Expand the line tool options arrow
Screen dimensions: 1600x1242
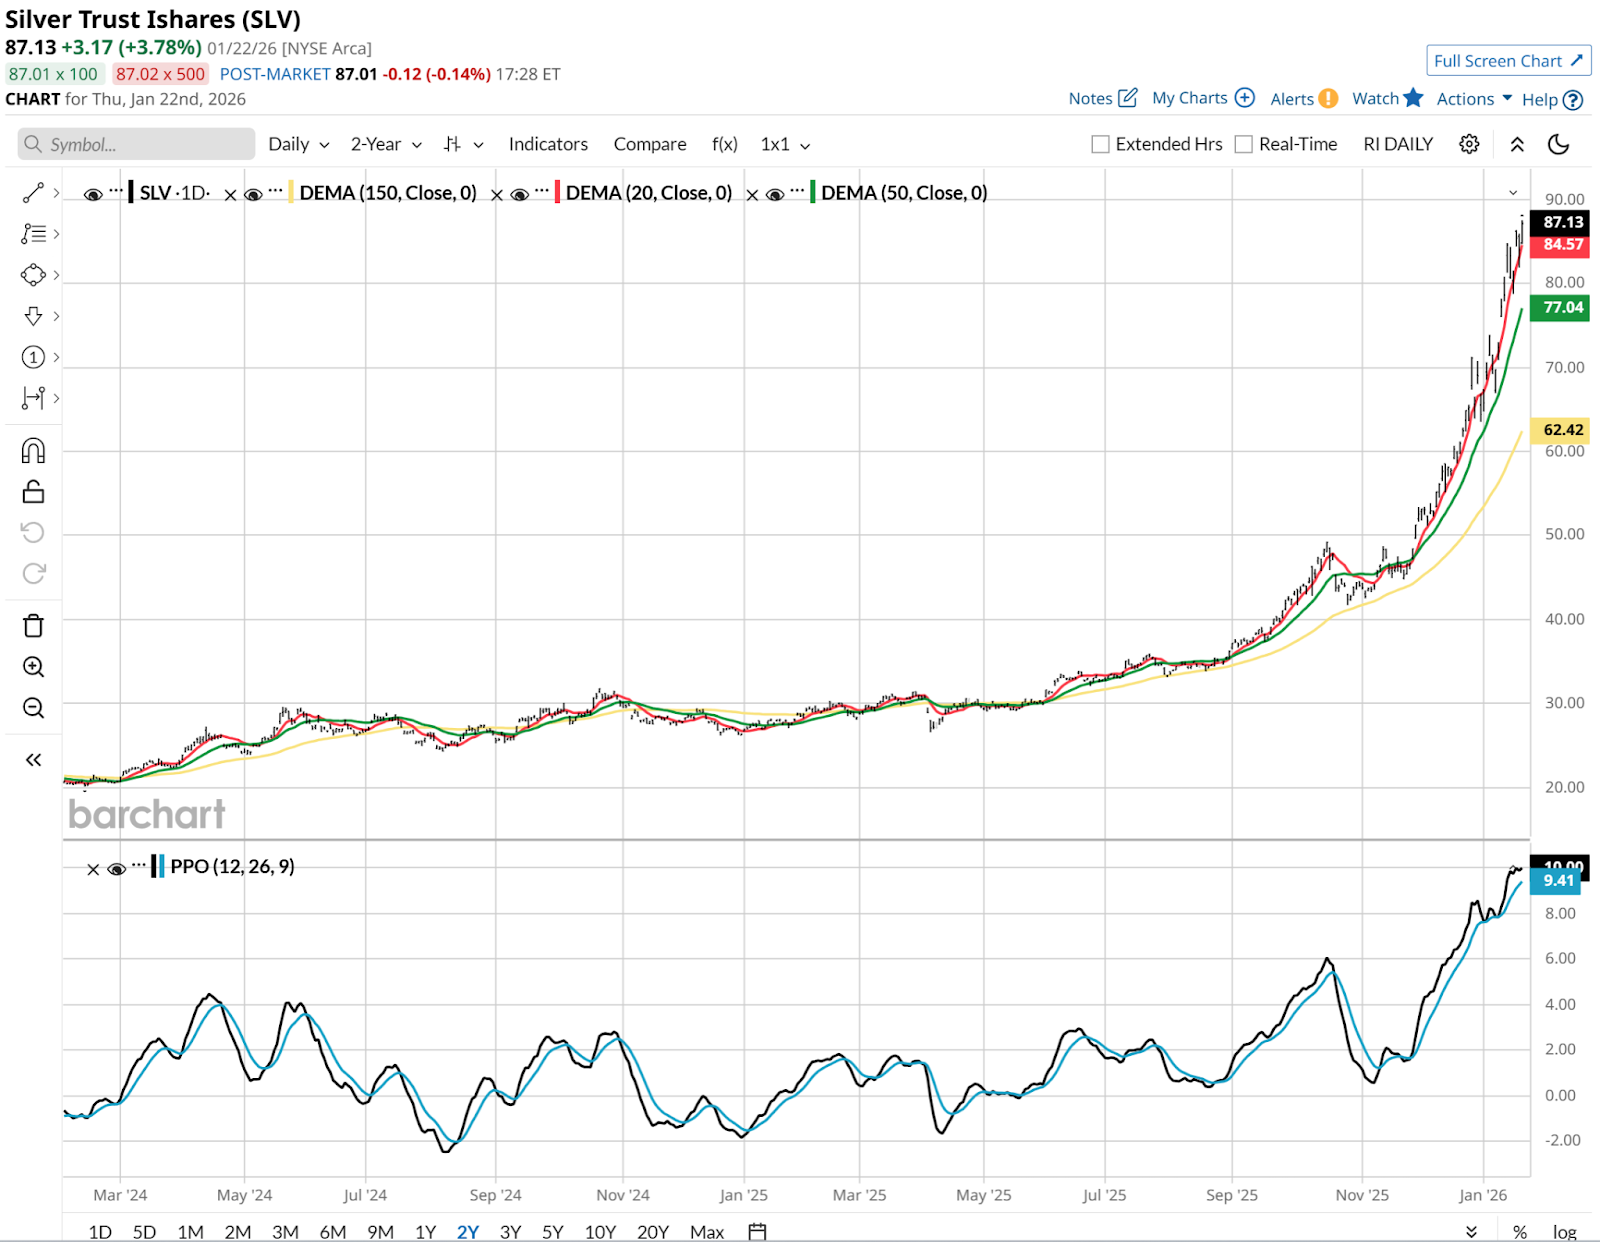(56, 193)
